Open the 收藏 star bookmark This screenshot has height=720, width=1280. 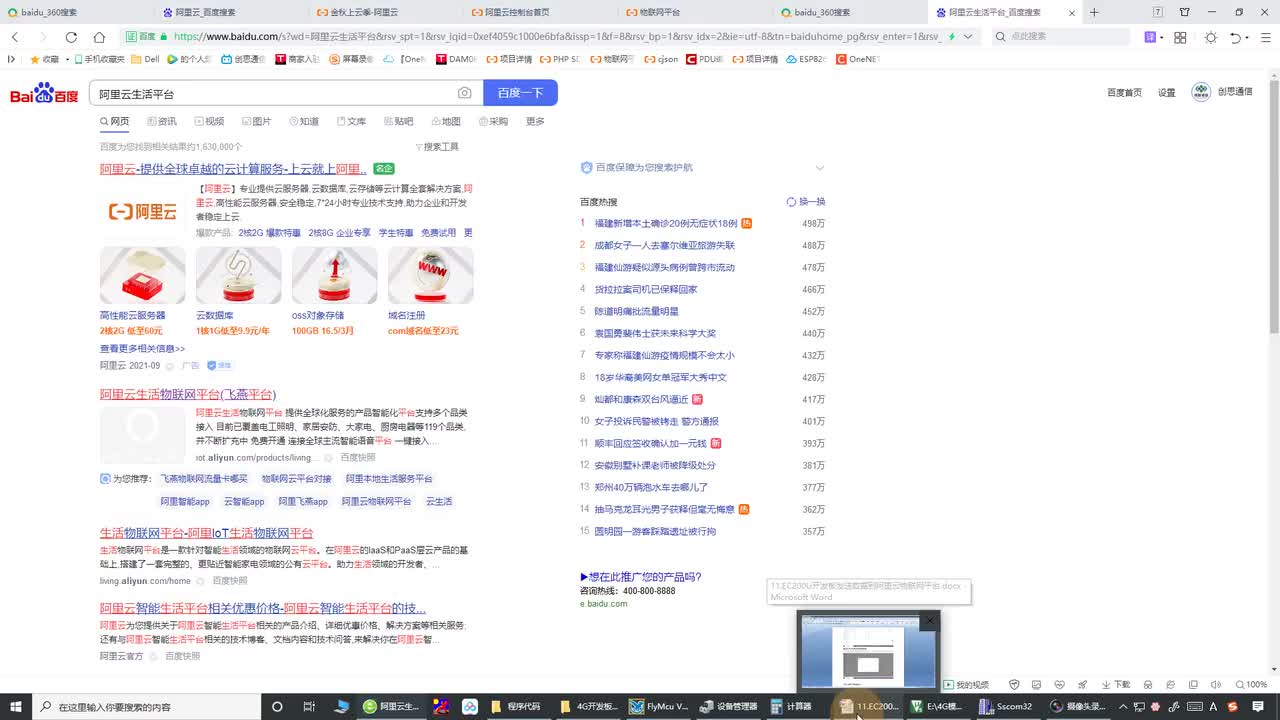45,59
